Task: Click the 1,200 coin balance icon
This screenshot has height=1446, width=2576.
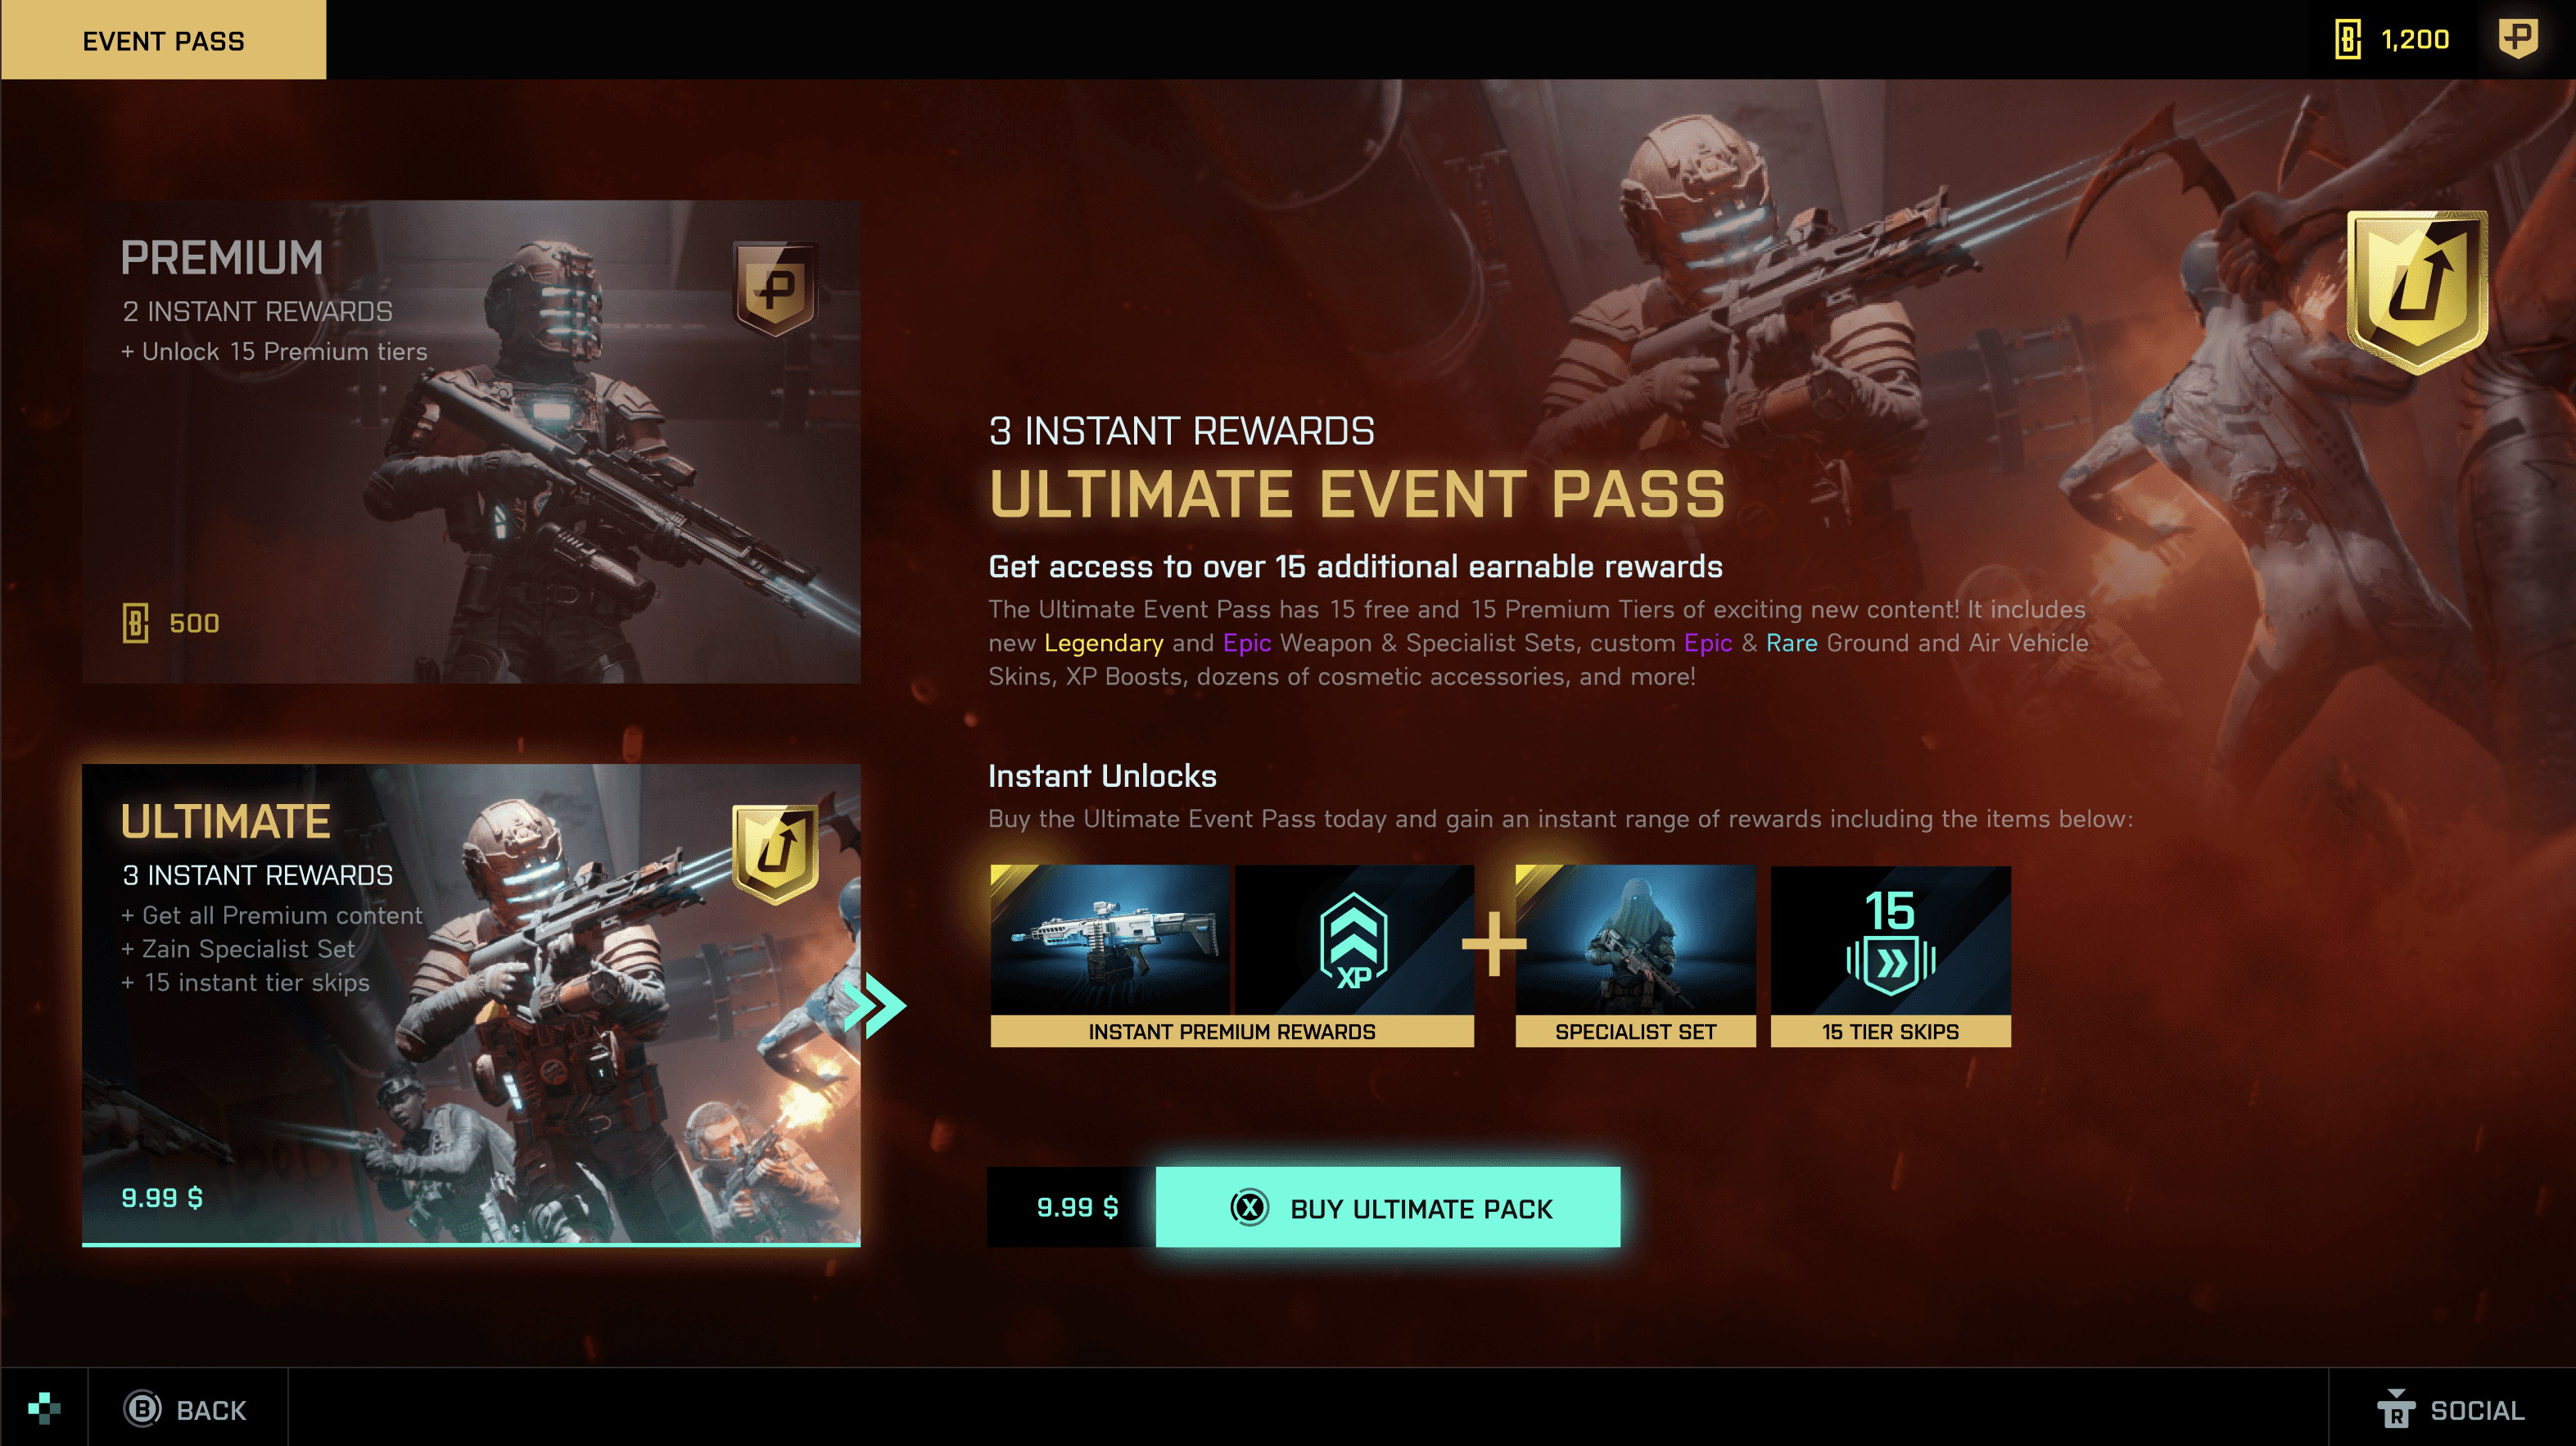Action: point(2348,40)
